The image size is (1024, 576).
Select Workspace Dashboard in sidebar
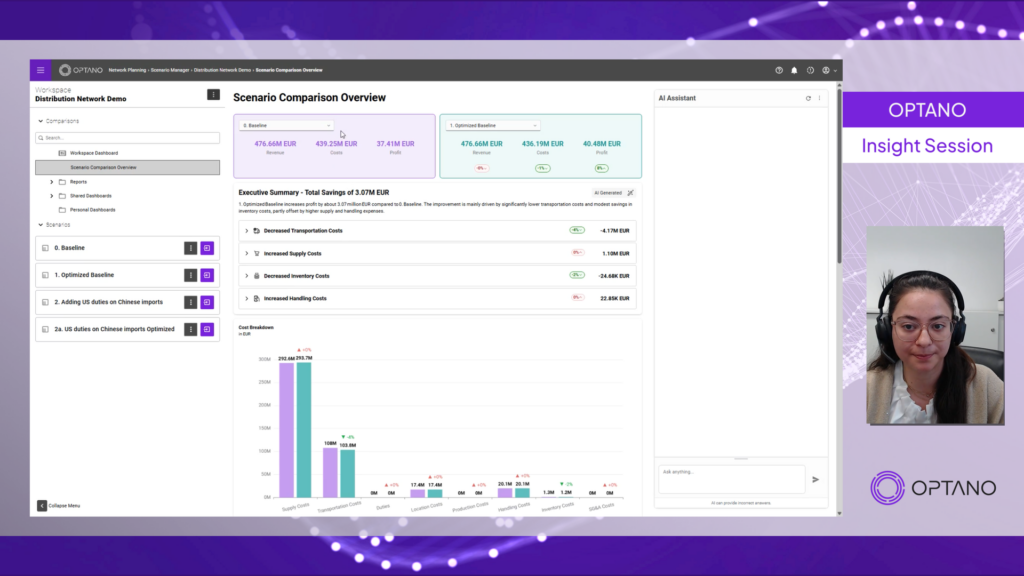point(93,153)
